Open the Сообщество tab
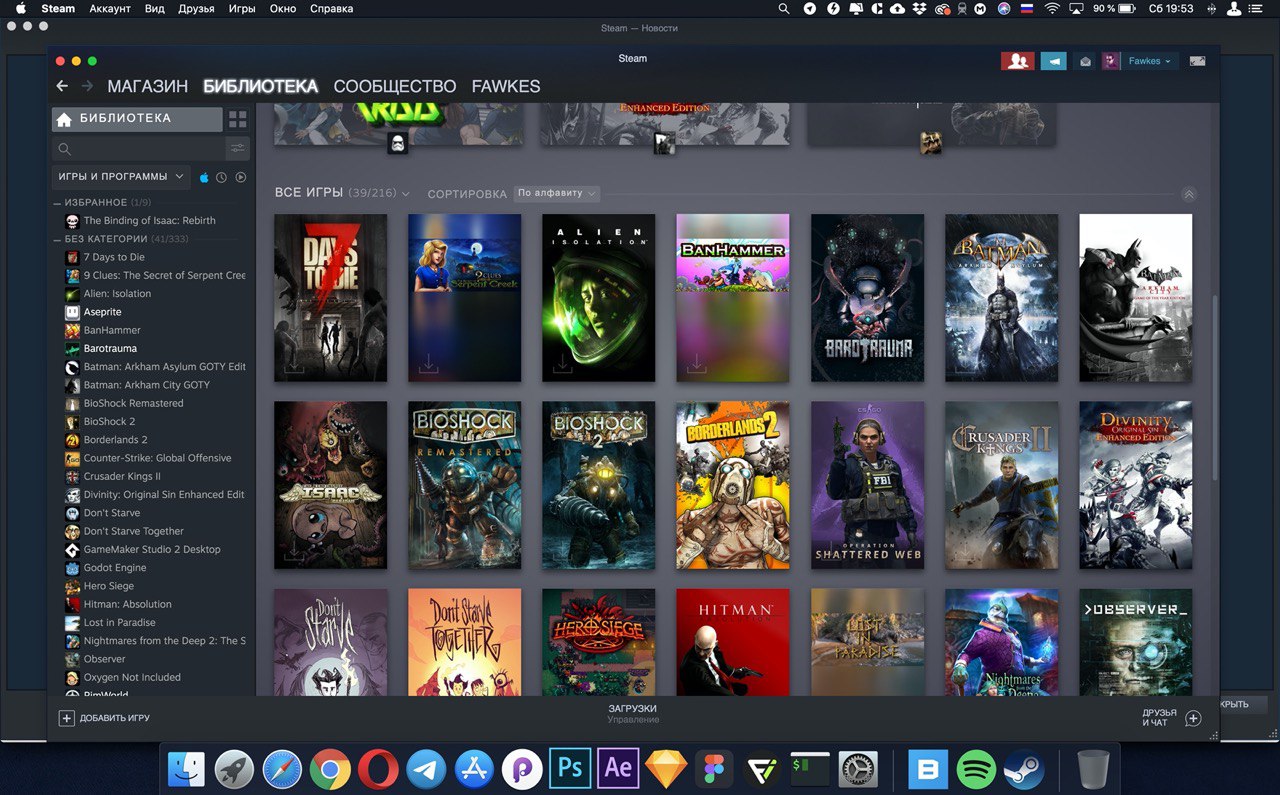 395,87
